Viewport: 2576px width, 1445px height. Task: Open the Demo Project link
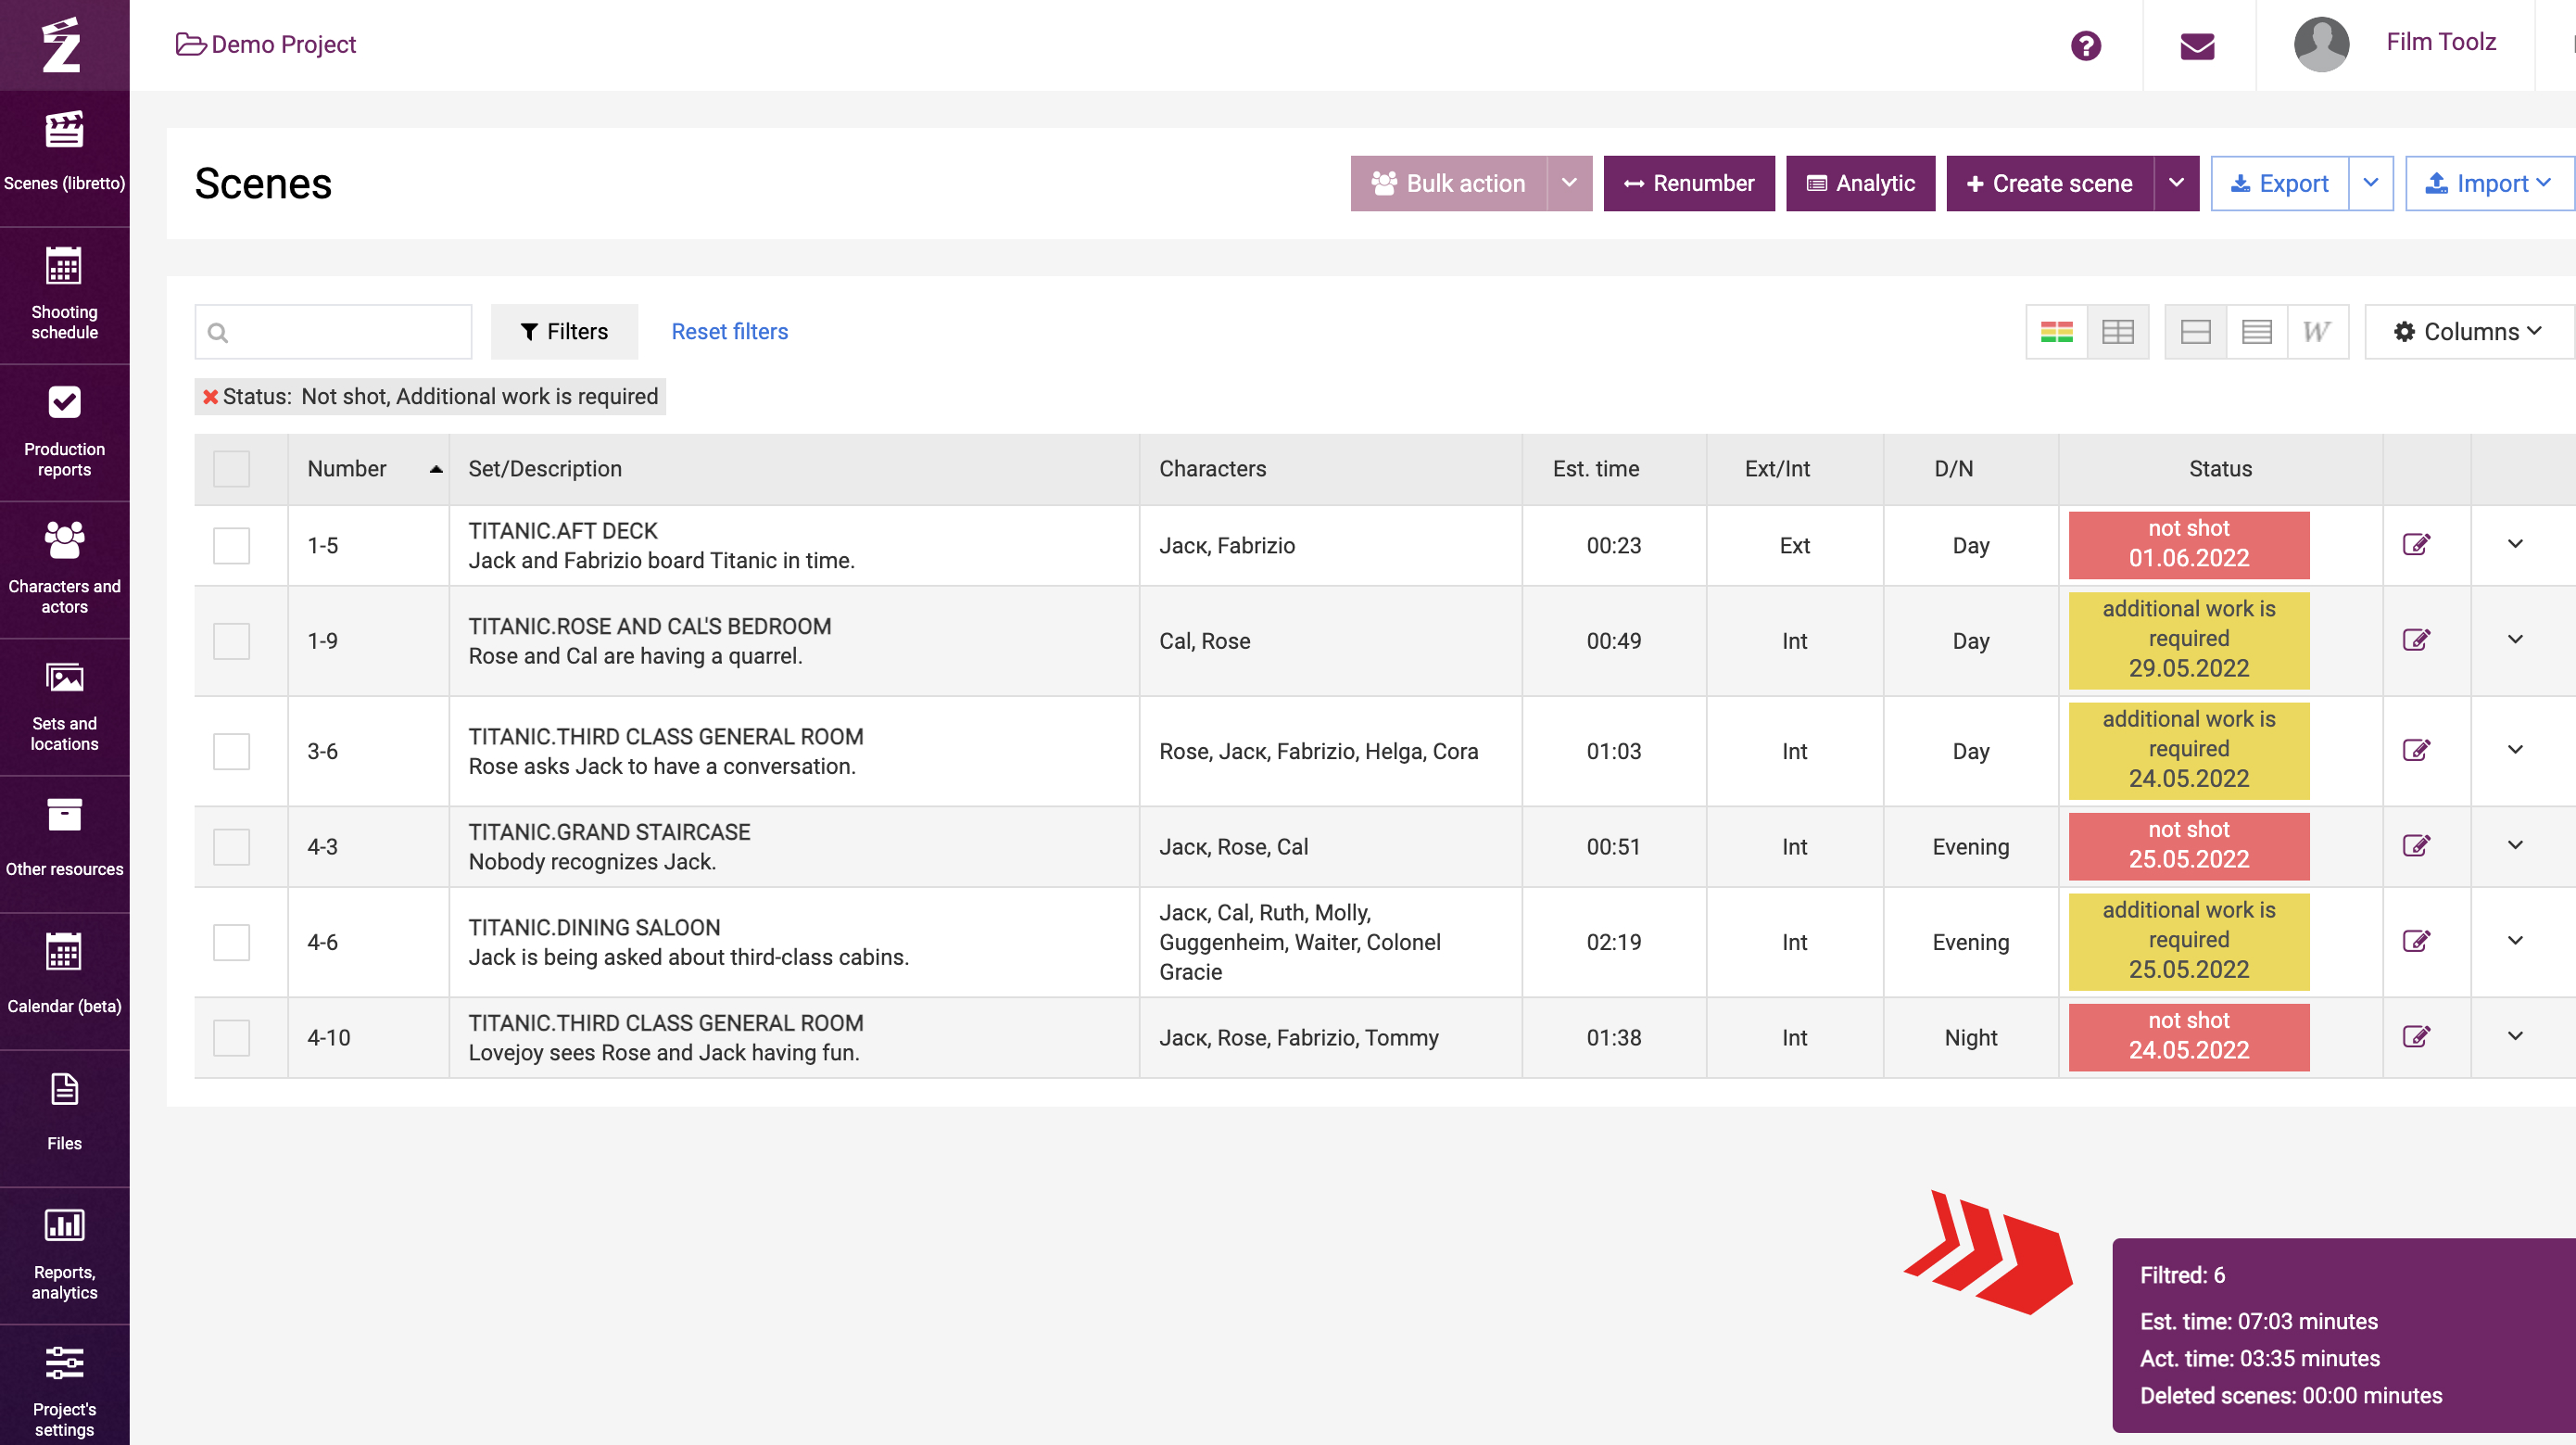(266, 45)
